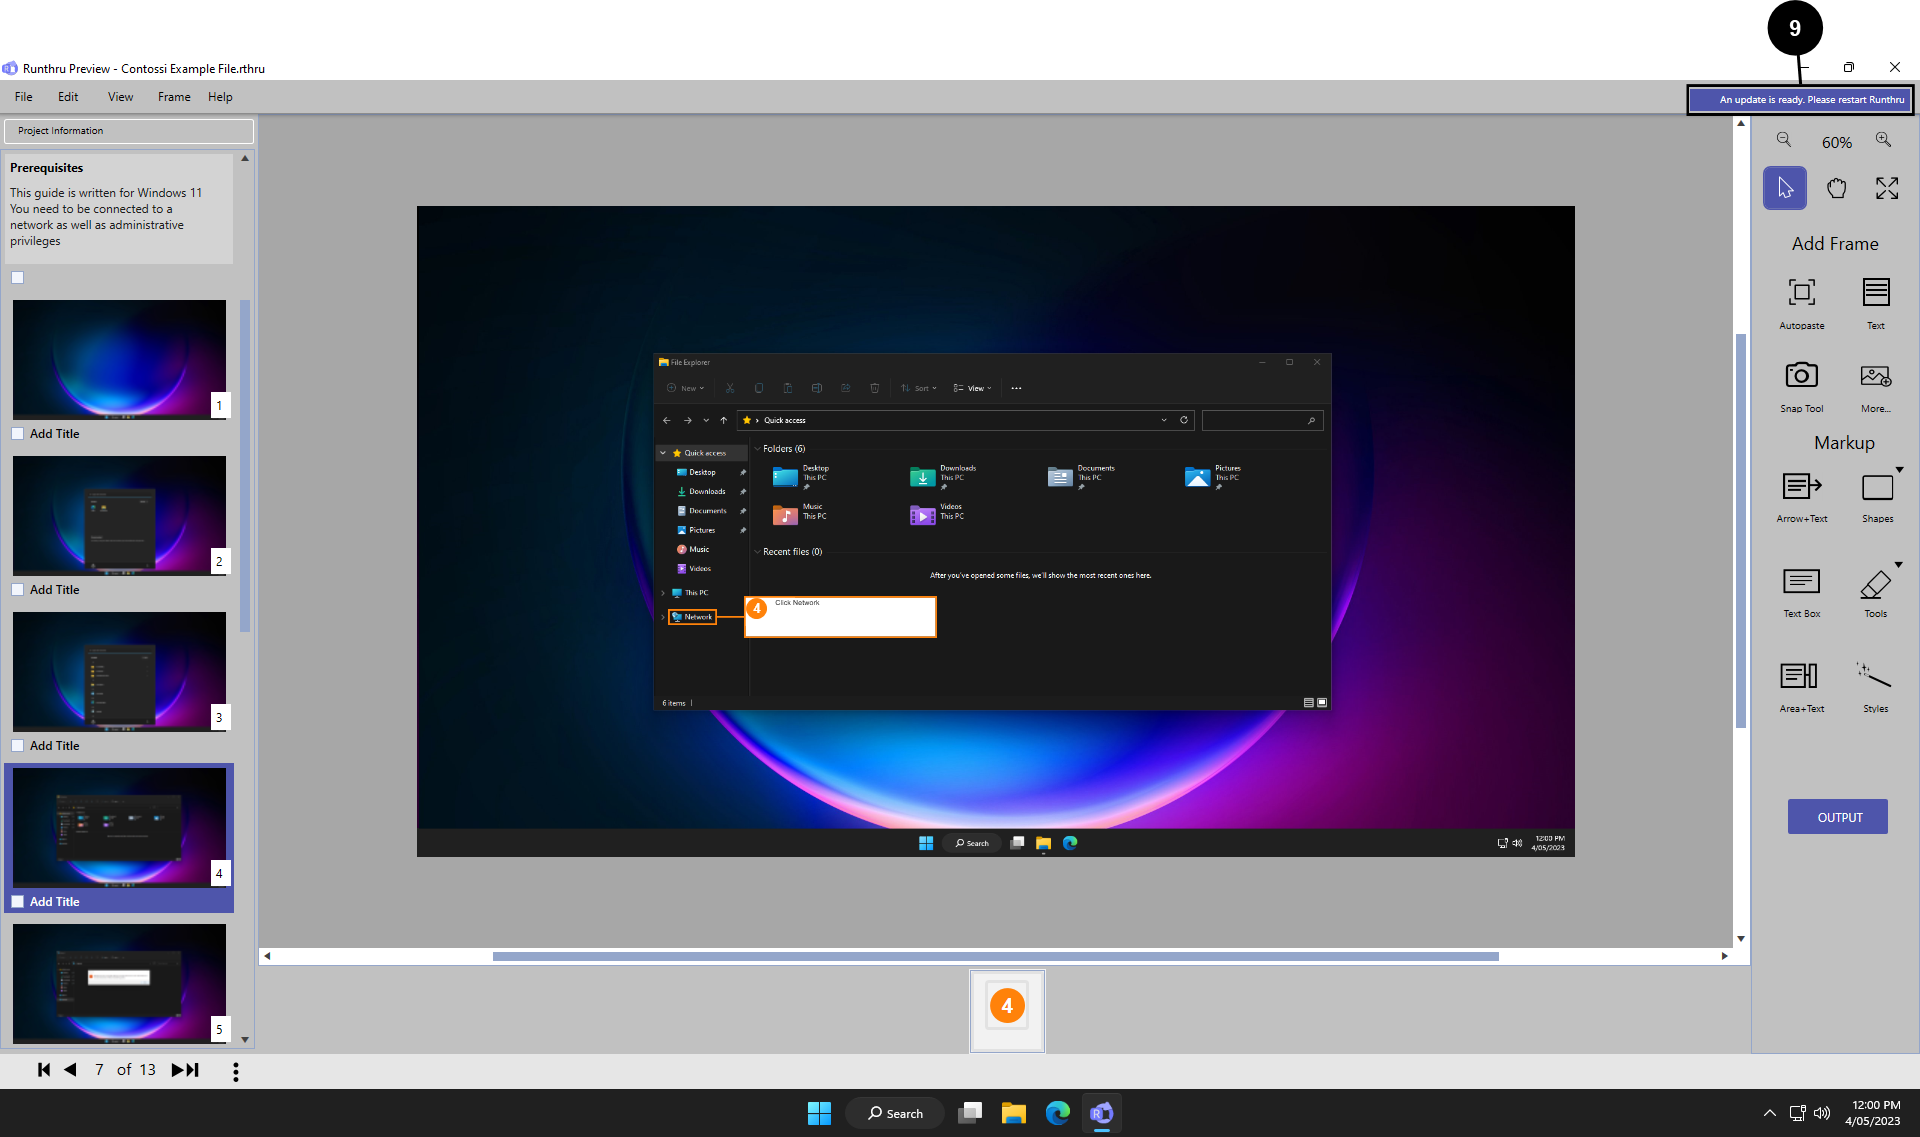Expand the Shapes dropdown arrow
1920x1137 pixels.
point(1899,470)
